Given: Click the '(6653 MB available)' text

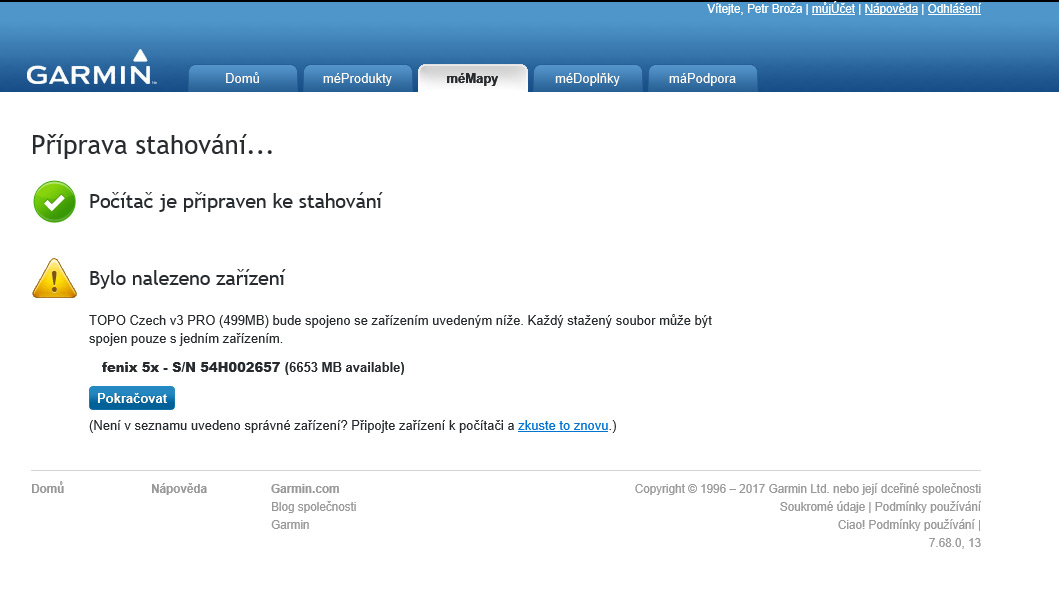Looking at the screenshot, I should click(x=344, y=367).
